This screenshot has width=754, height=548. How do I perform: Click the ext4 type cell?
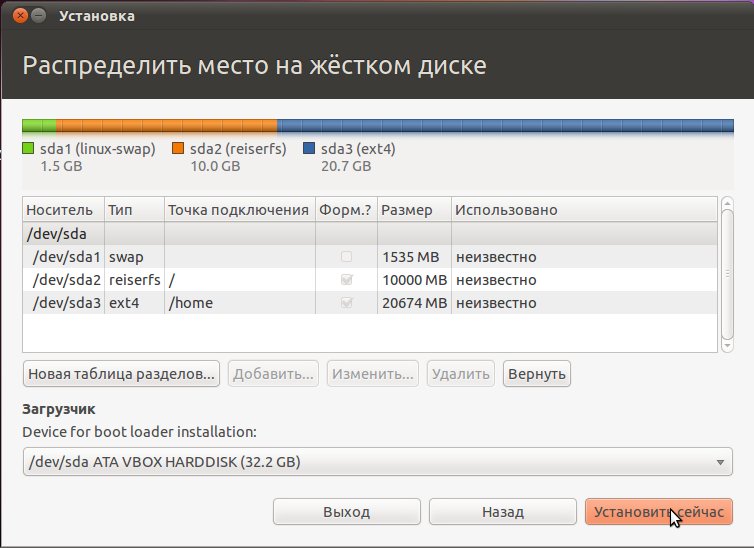coord(134,303)
